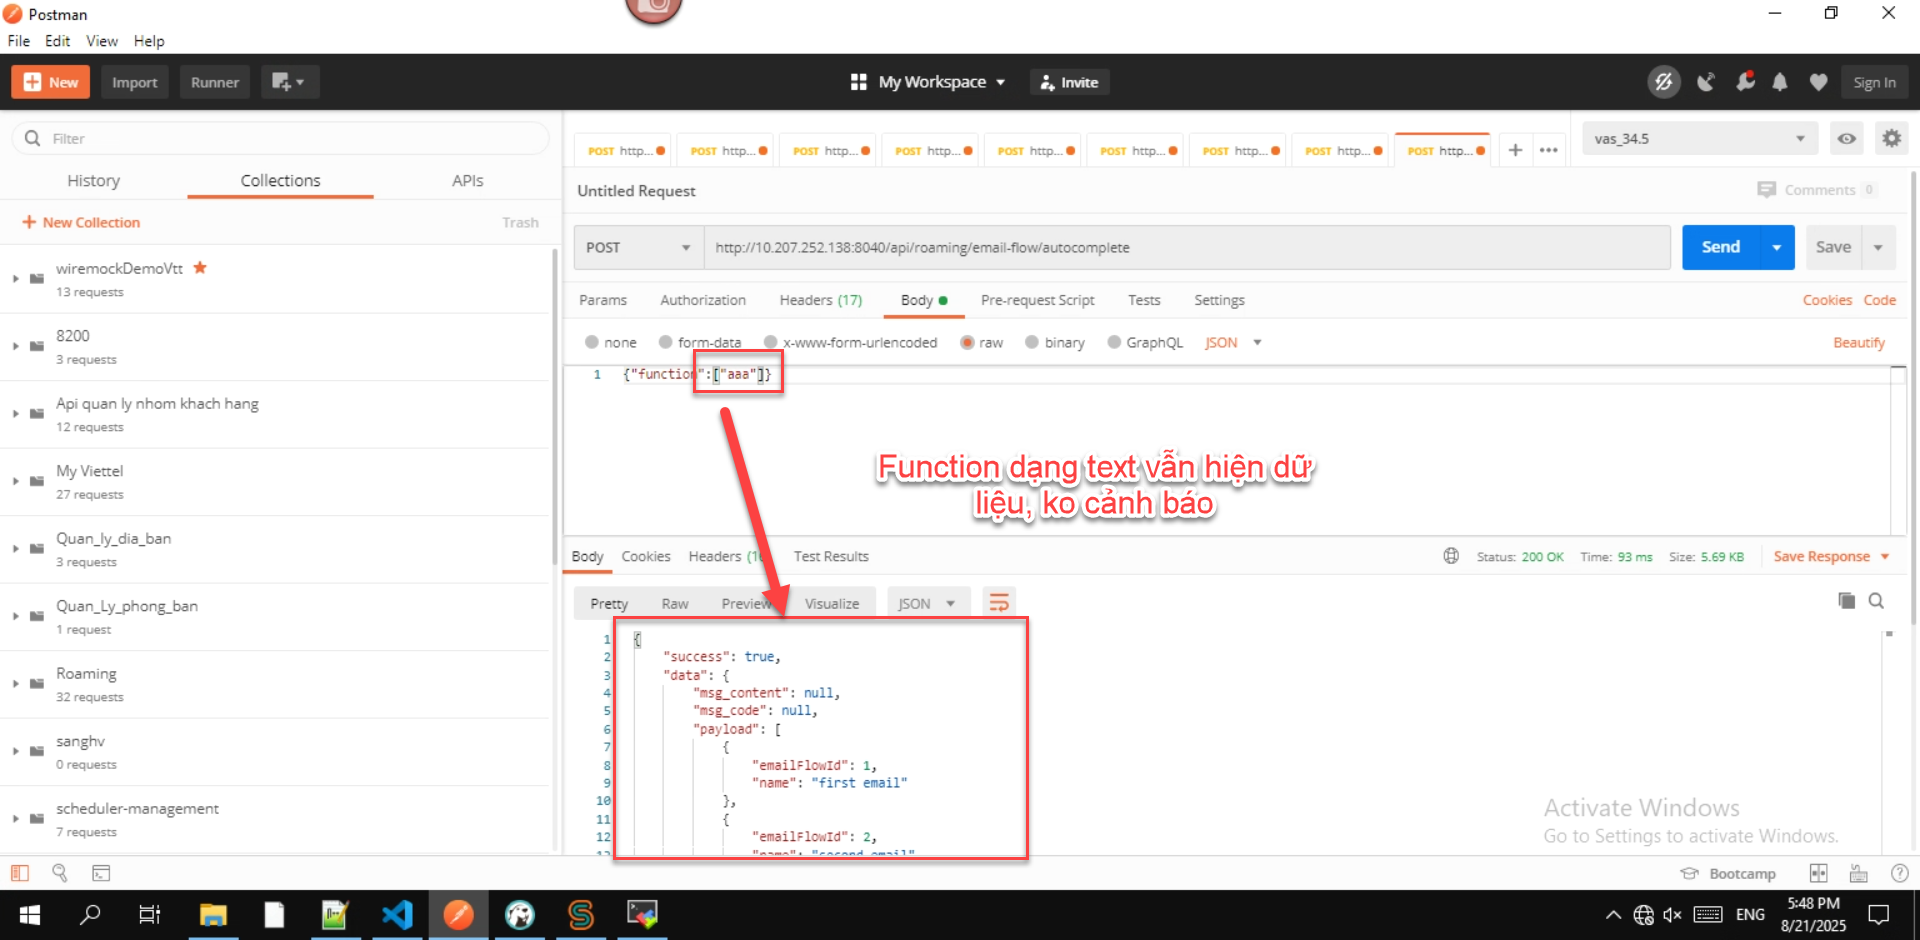This screenshot has width=1920, height=940.
Task: Click the environment quick look eye icon
Action: pos(1846,139)
